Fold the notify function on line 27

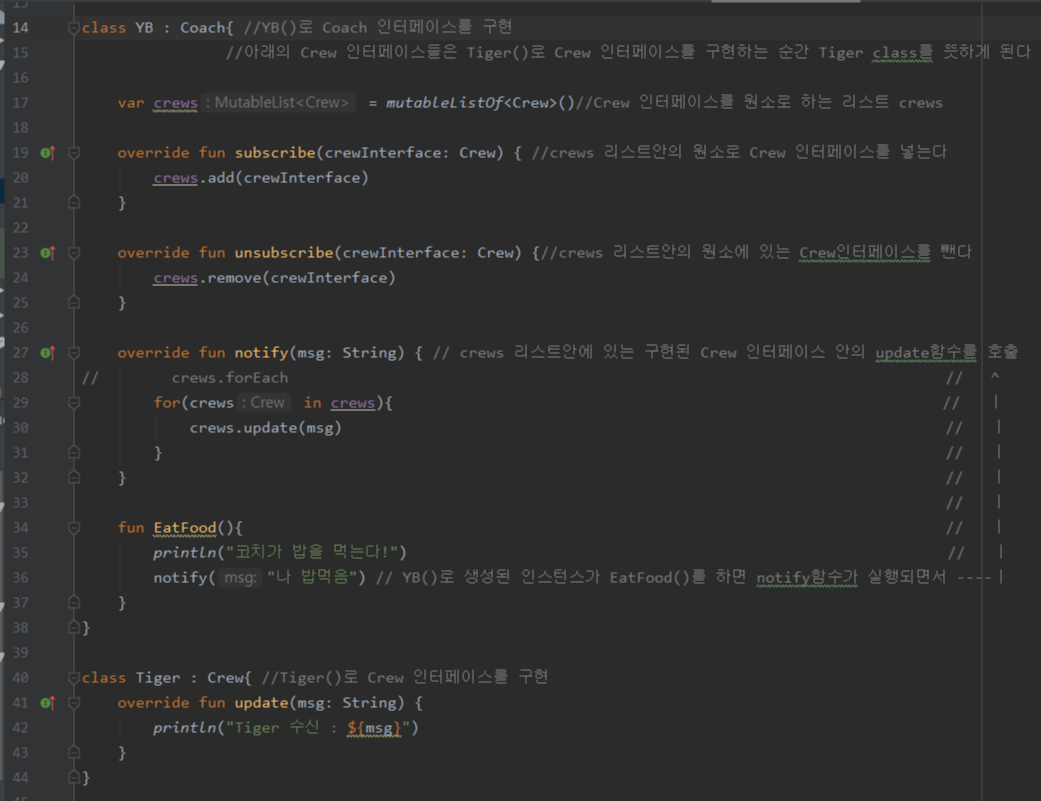(x=74, y=352)
